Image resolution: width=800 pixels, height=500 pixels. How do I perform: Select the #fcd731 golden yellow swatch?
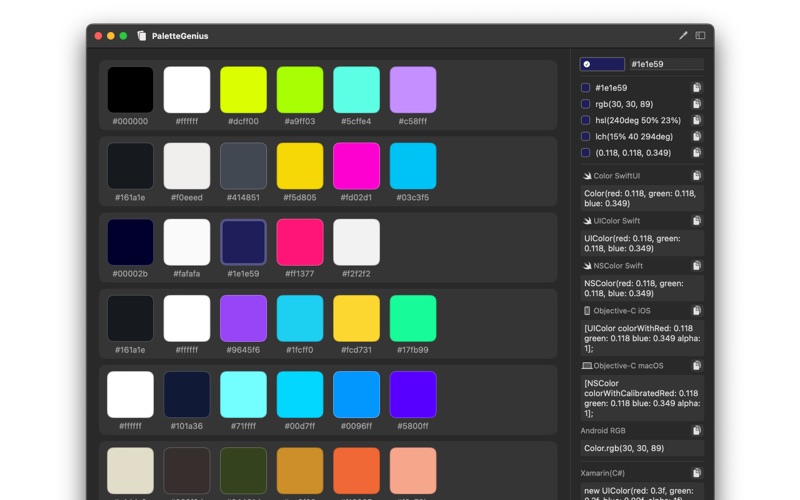click(x=356, y=318)
